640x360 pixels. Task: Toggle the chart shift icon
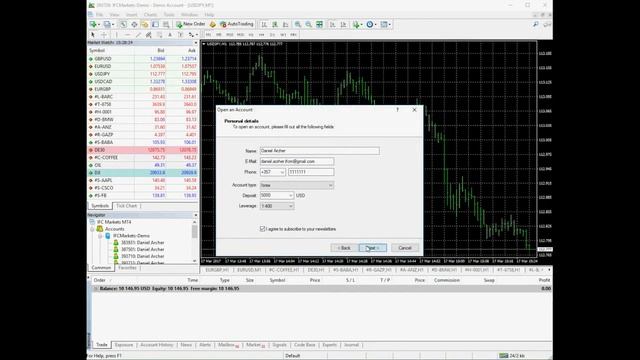(343, 24)
